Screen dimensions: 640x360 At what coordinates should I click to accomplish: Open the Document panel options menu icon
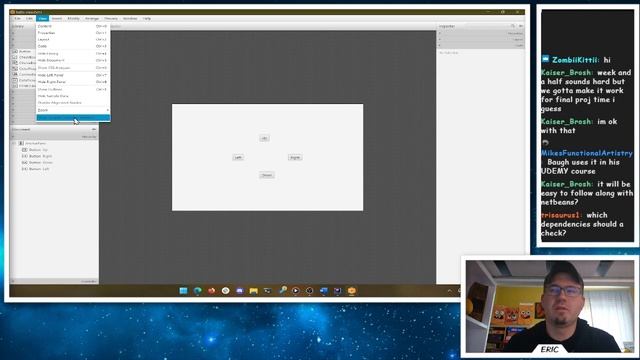[x=94, y=129]
